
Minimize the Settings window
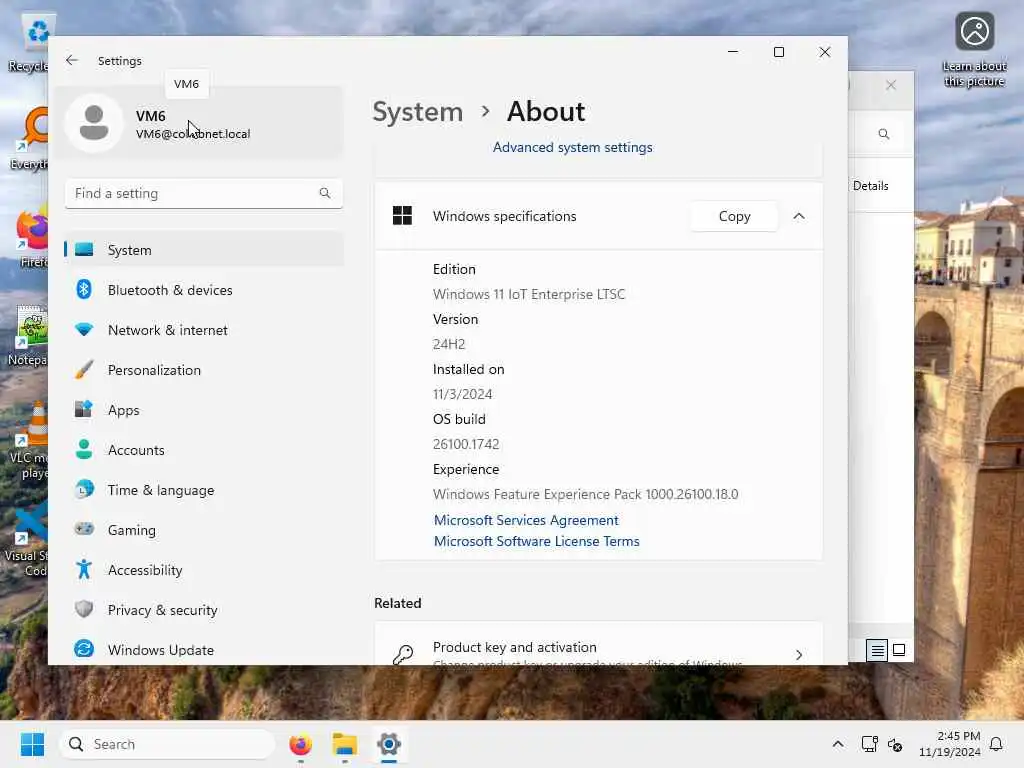pos(733,52)
